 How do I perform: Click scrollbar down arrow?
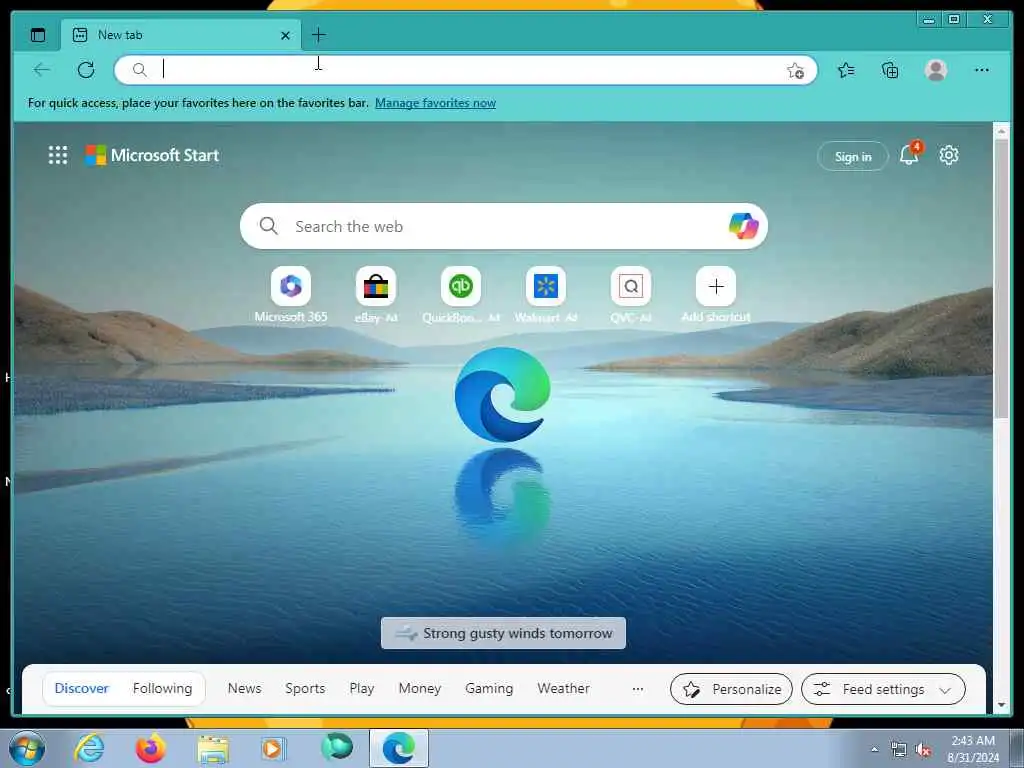pos(1001,705)
